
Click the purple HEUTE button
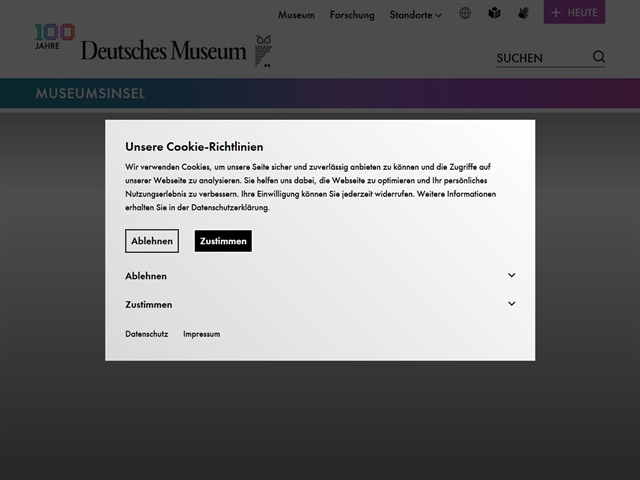[574, 12]
